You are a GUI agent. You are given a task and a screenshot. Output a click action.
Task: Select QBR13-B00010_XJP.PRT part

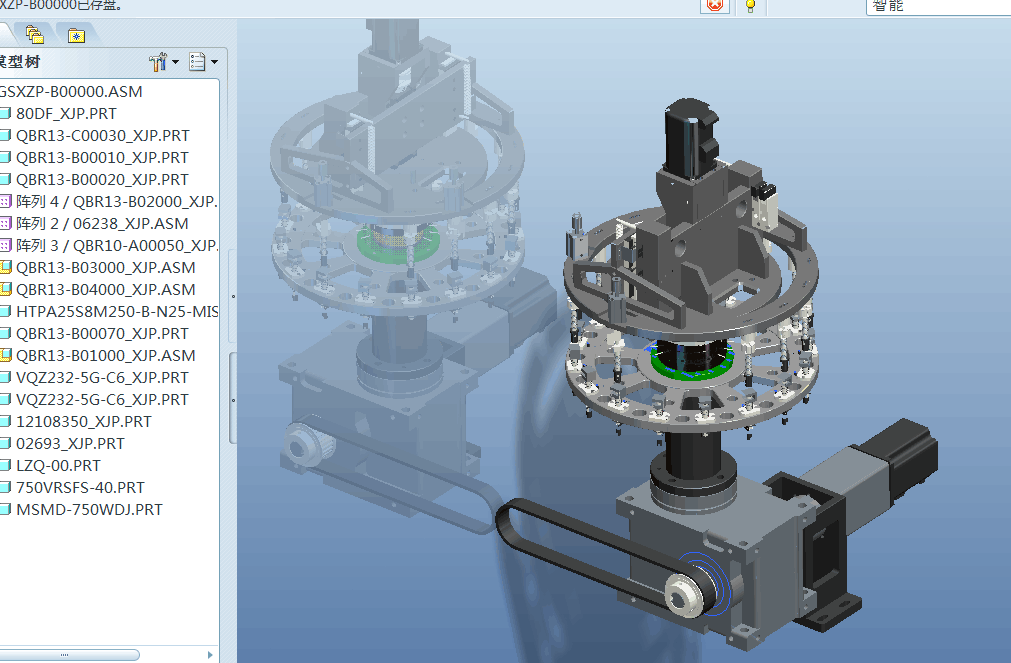[103, 157]
